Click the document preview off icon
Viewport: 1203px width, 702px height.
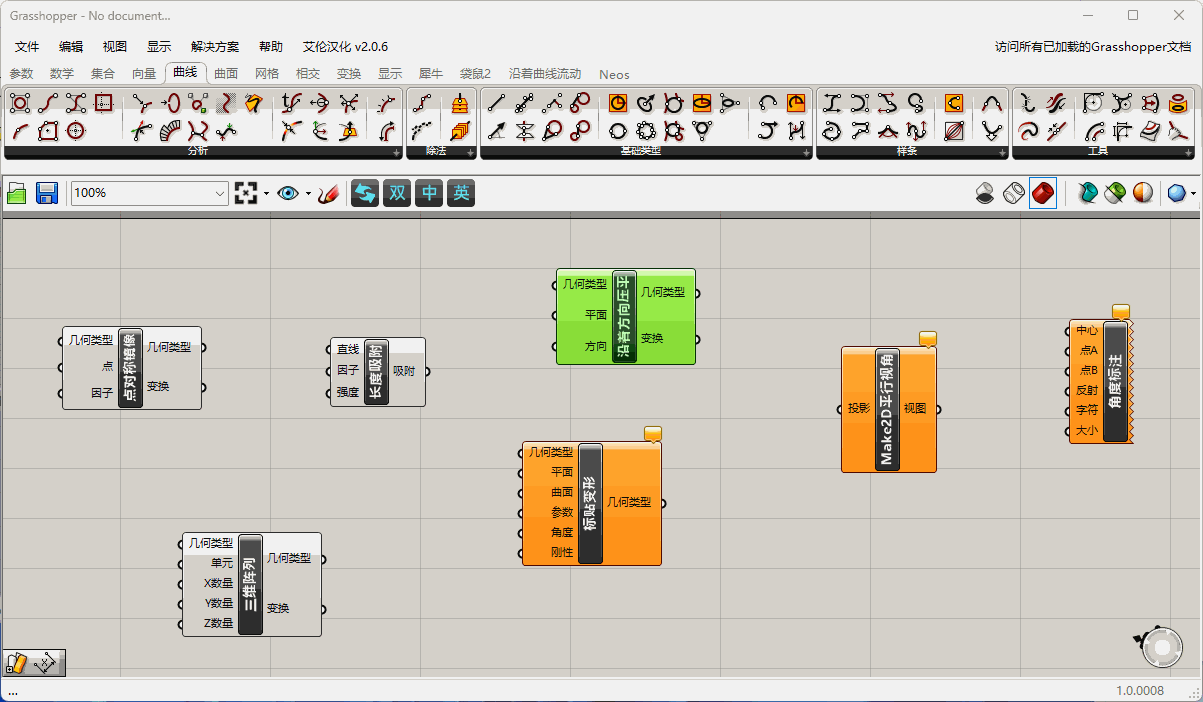(x=985, y=193)
